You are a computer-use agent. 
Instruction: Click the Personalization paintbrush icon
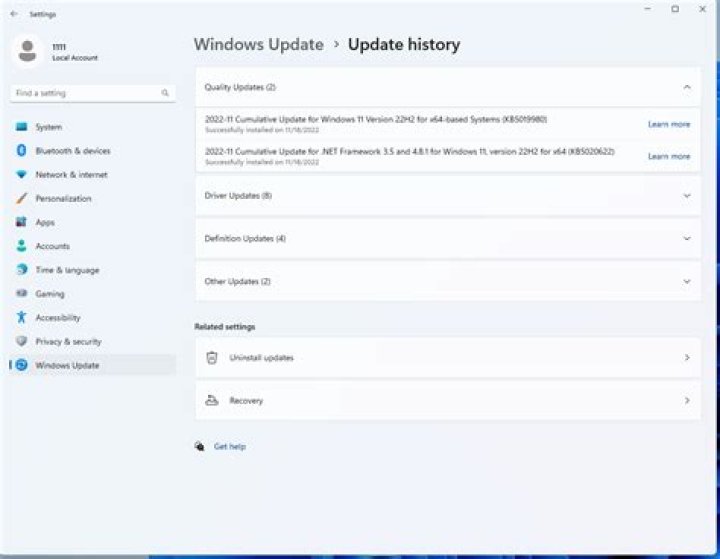pyautogui.click(x=21, y=199)
